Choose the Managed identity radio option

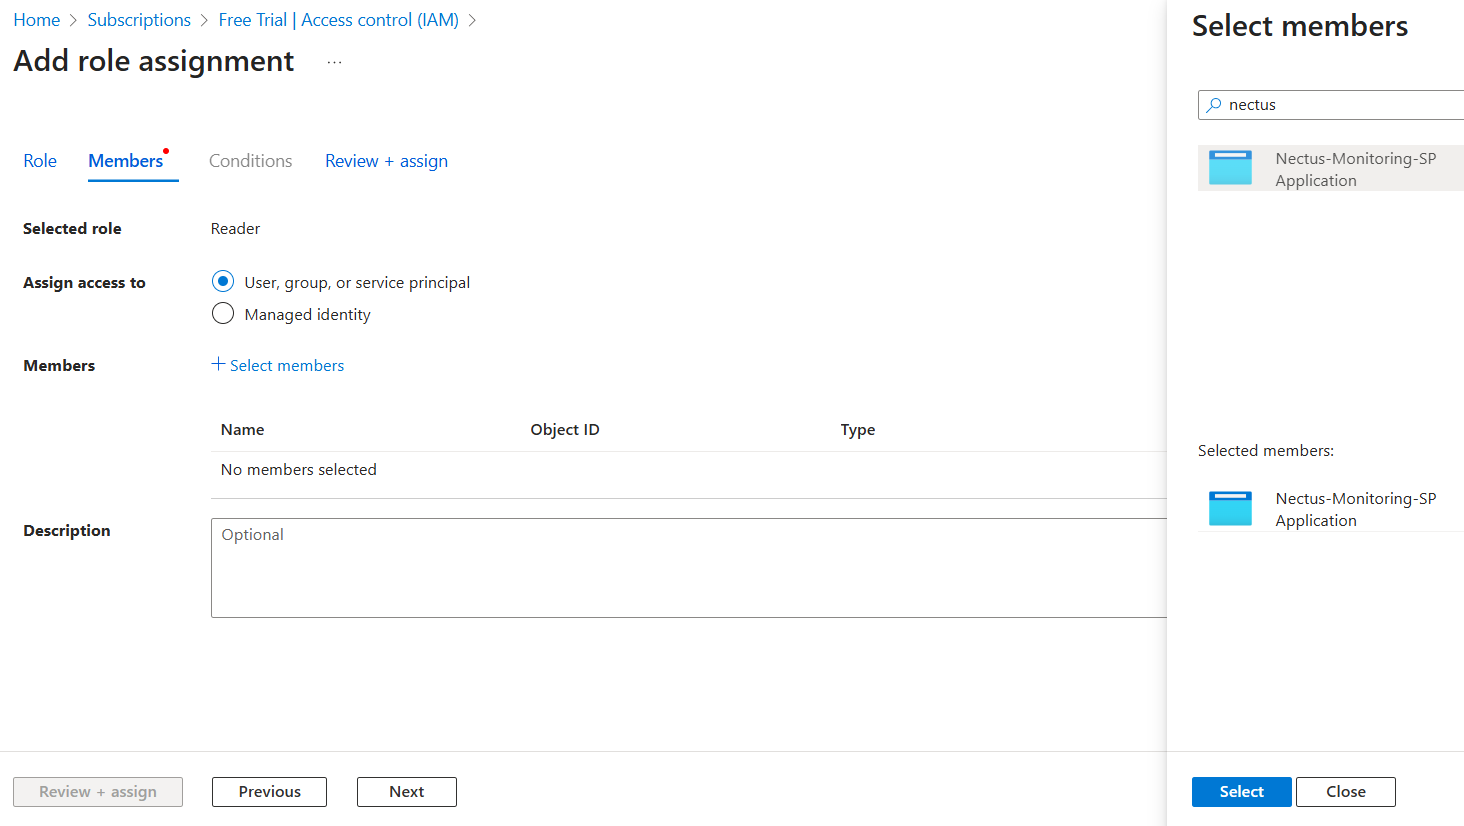point(223,314)
